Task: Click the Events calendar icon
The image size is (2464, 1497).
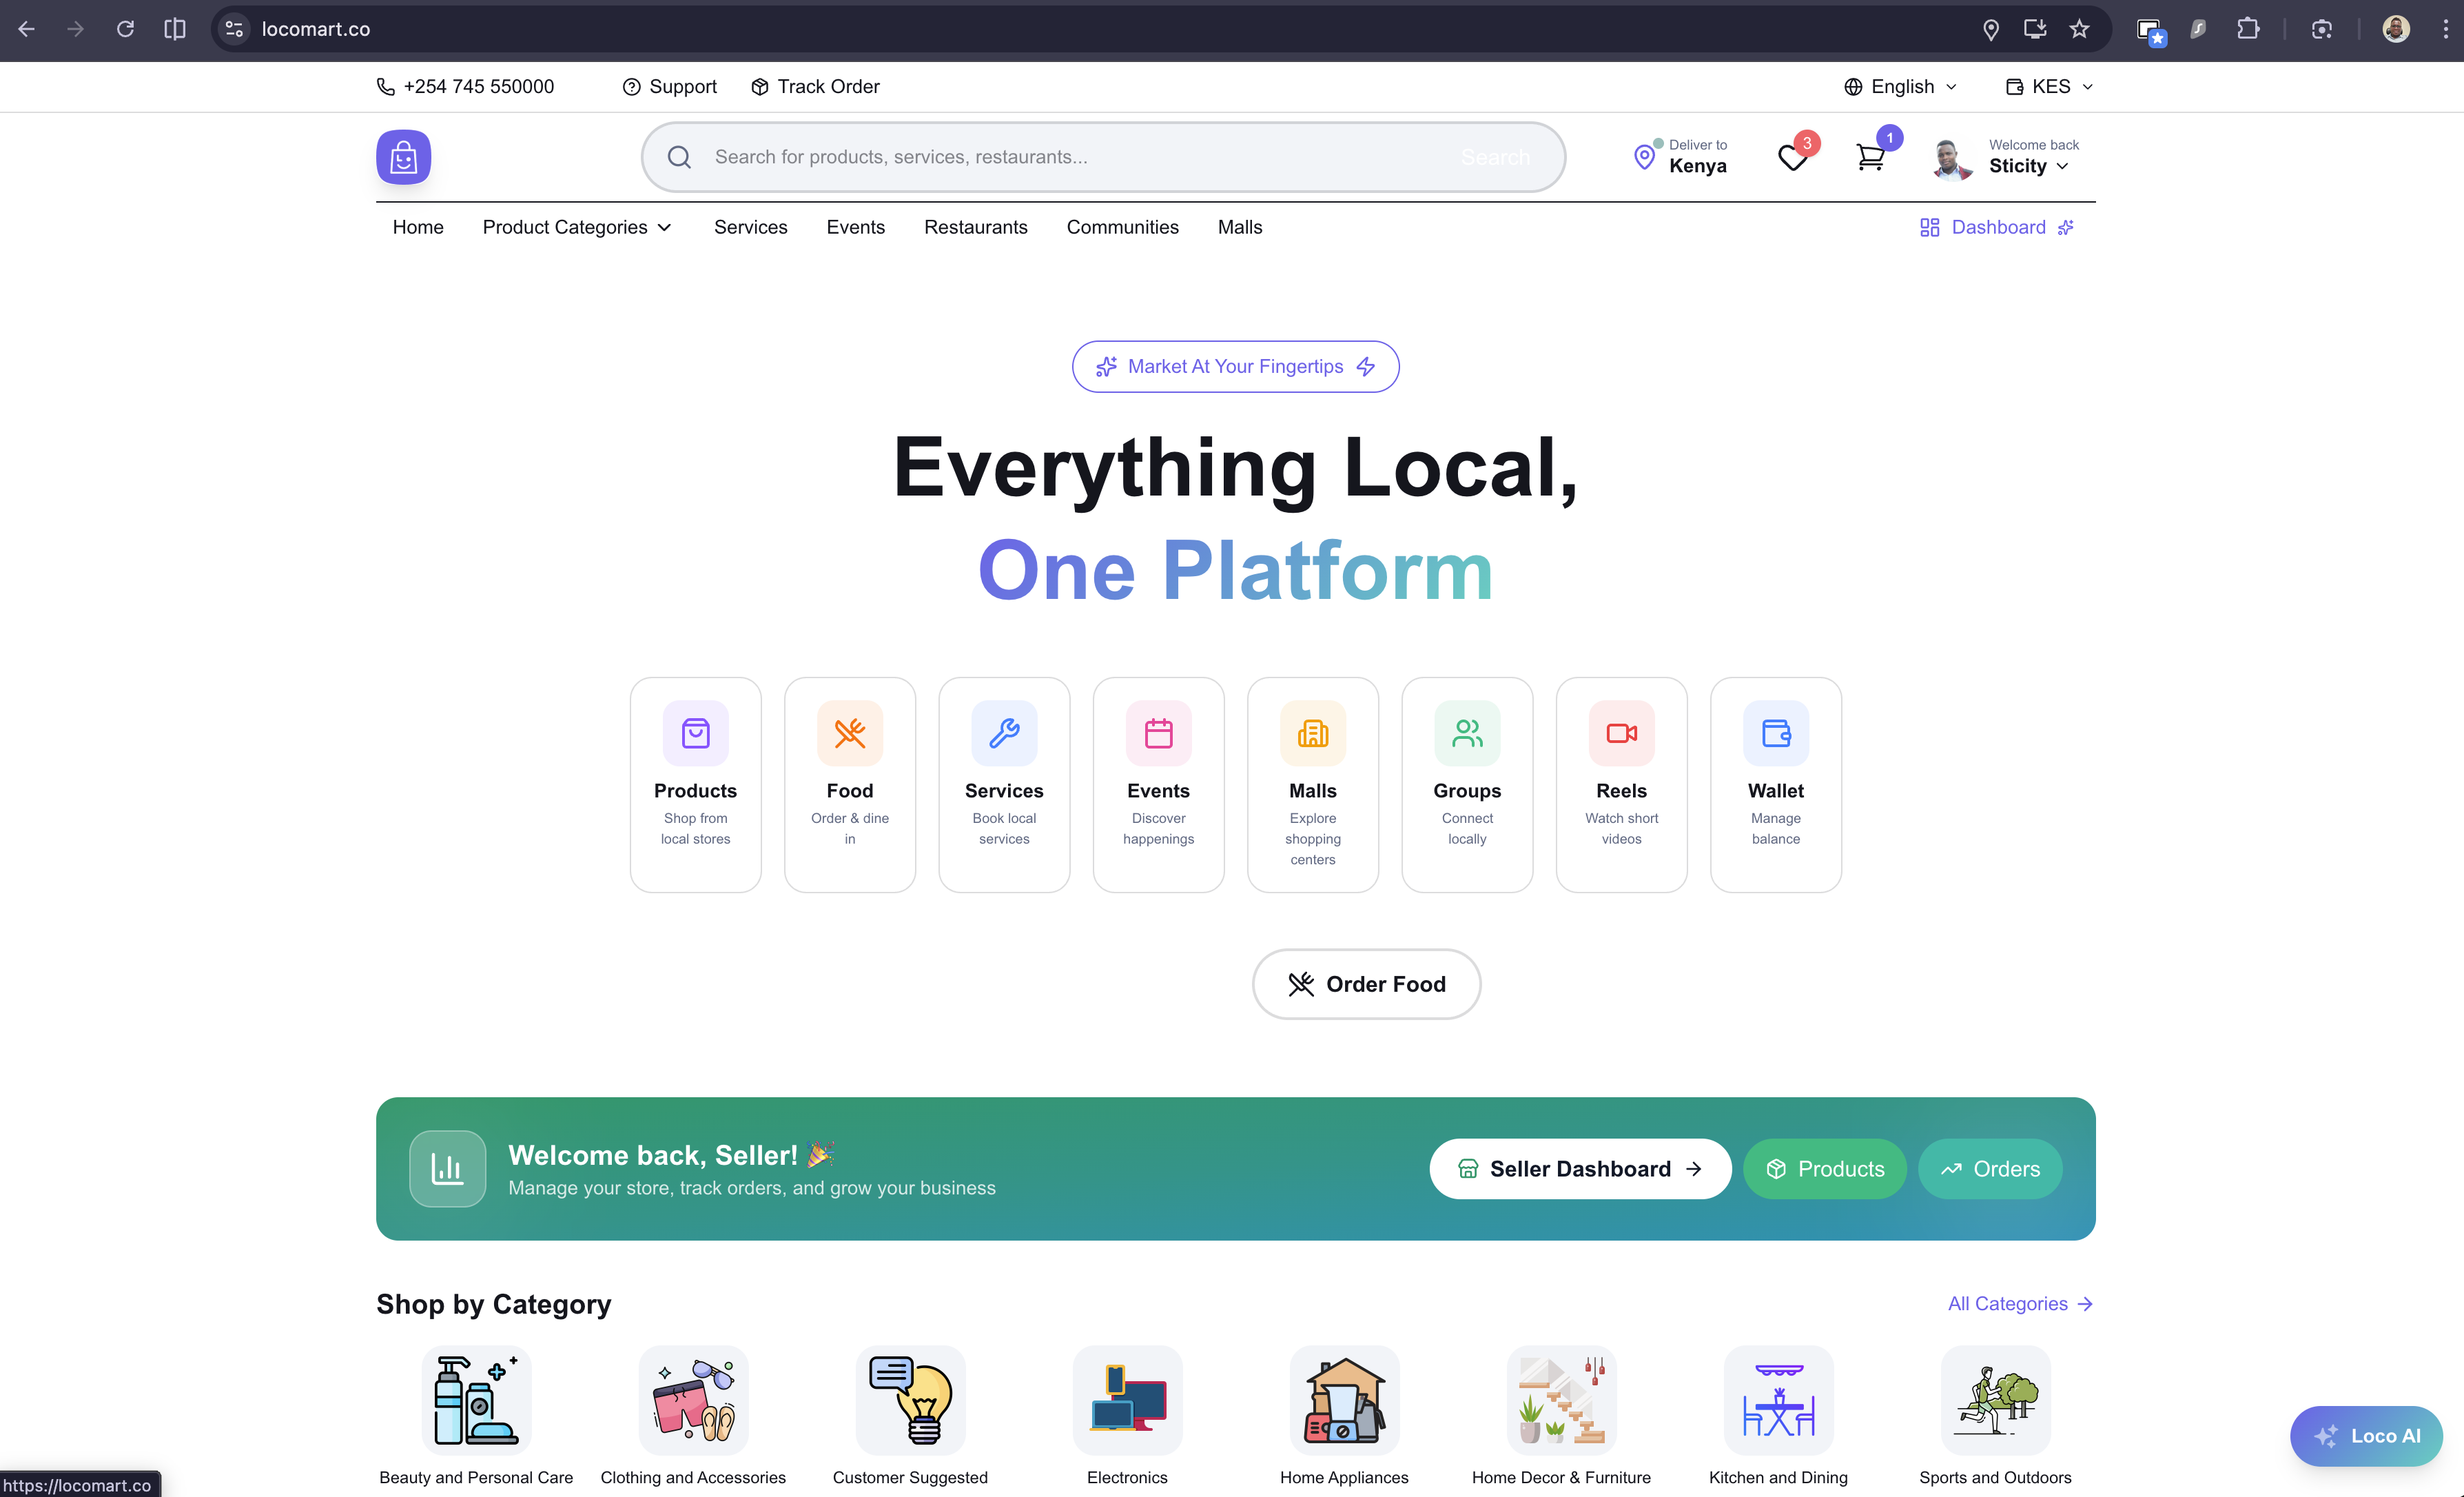Action: (1158, 733)
